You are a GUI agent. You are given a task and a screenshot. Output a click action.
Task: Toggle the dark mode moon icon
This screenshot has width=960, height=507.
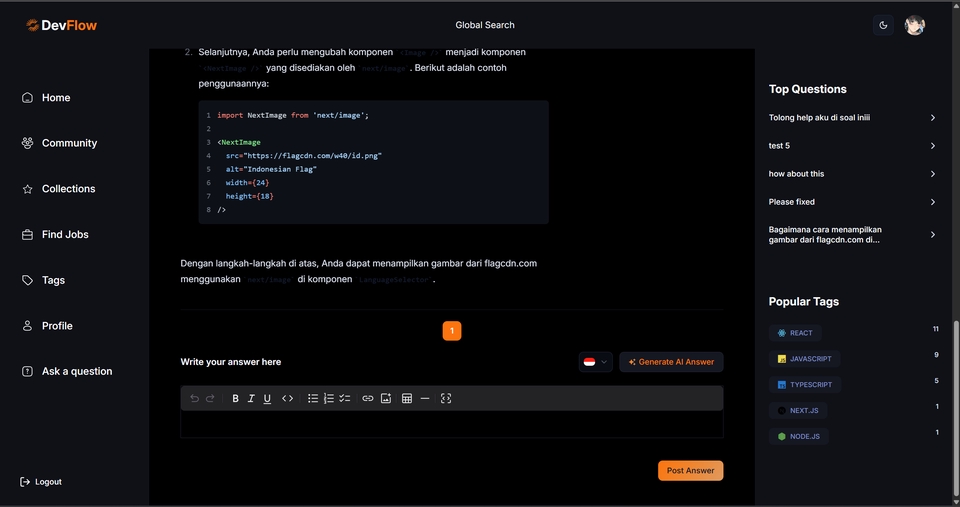[x=883, y=25]
